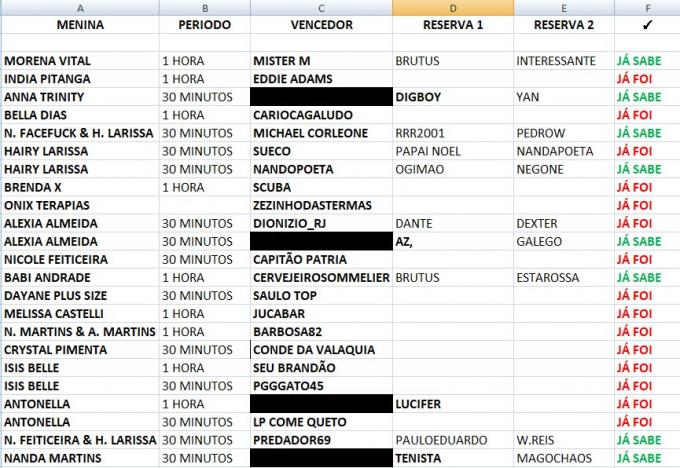Image resolution: width=680 pixels, height=468 pixels.
Task: Click the MENINA header cell
Action: coord(80,25)
